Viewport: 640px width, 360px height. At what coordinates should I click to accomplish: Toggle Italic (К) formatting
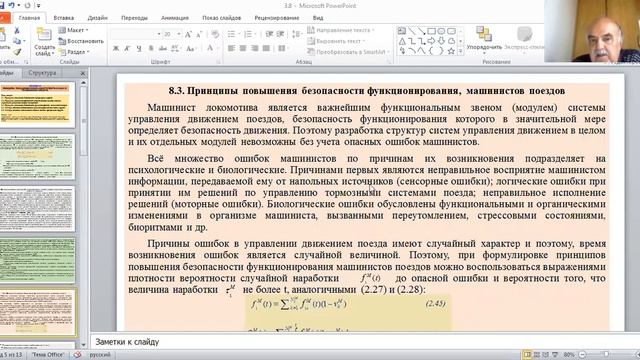(x=127, y=49)
